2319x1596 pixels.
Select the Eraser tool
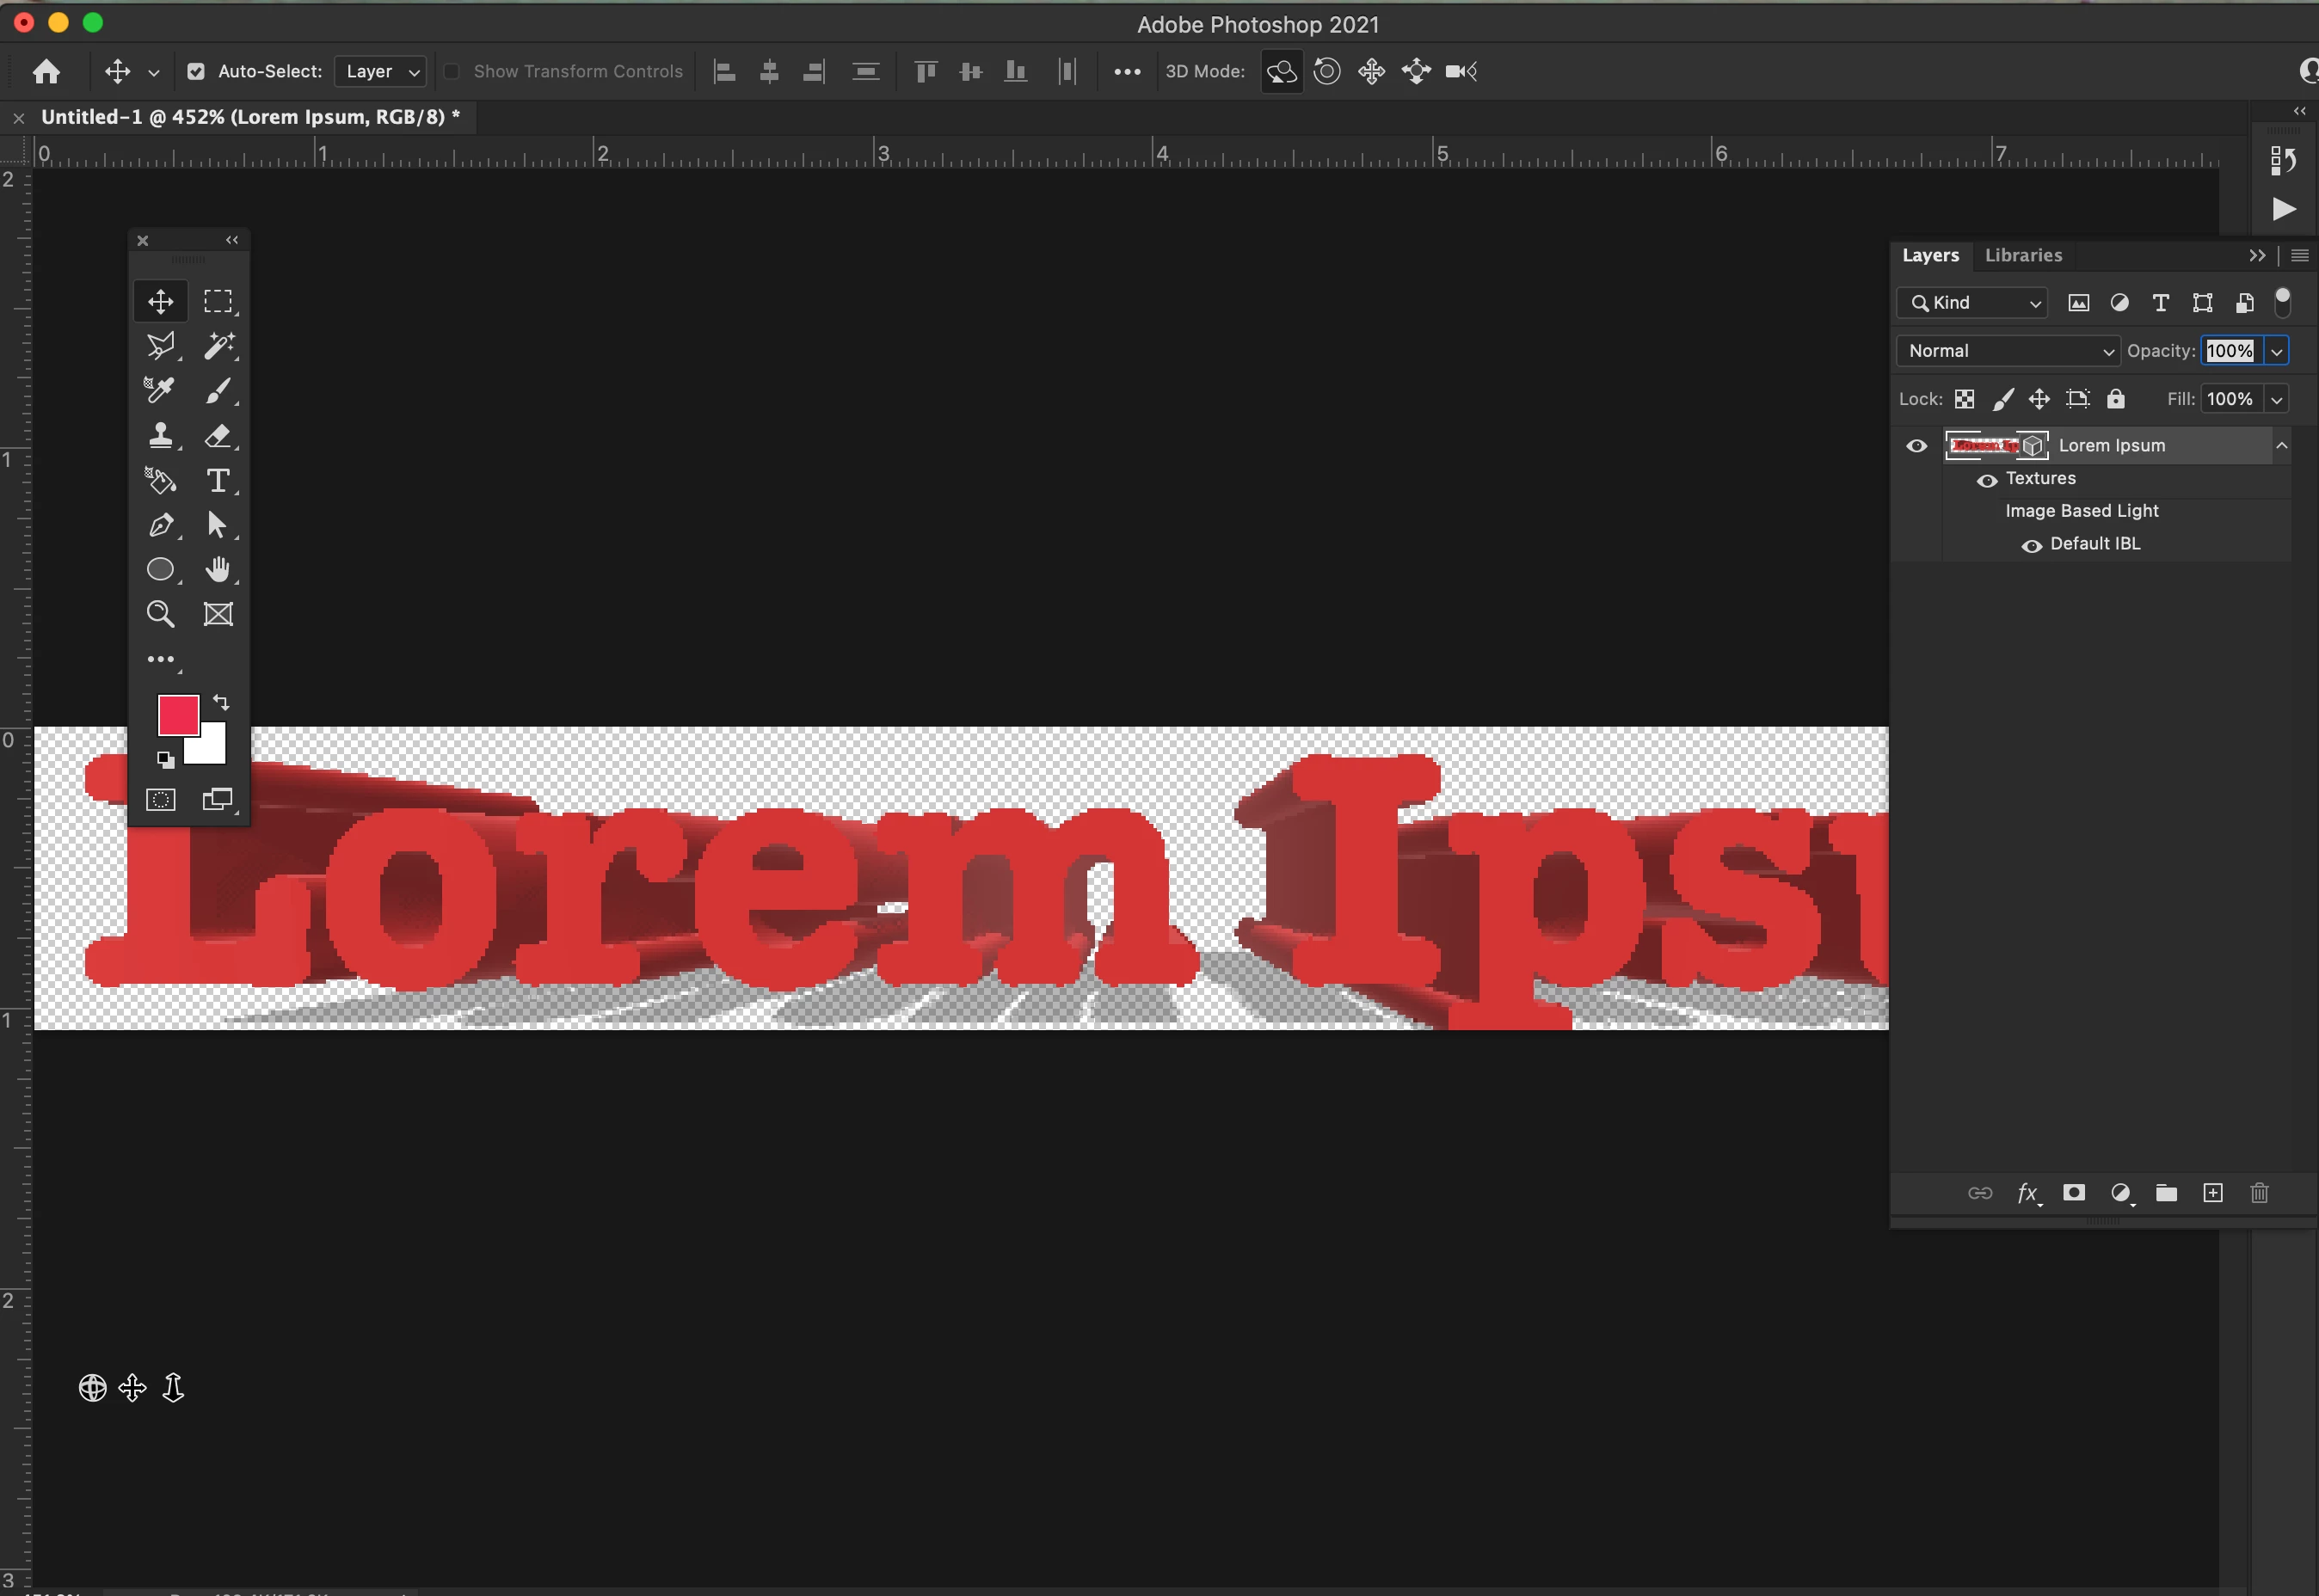(218, 436)
